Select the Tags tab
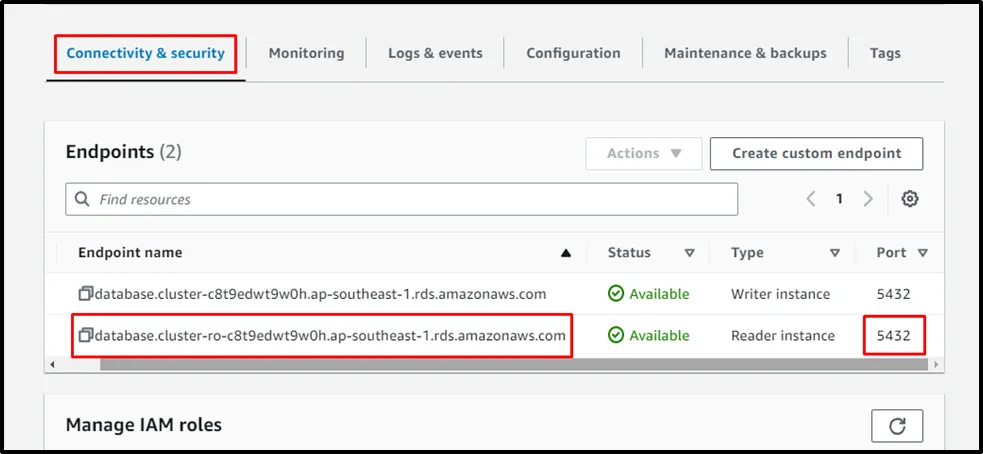 pyautogui.click(x=885, y=53)
